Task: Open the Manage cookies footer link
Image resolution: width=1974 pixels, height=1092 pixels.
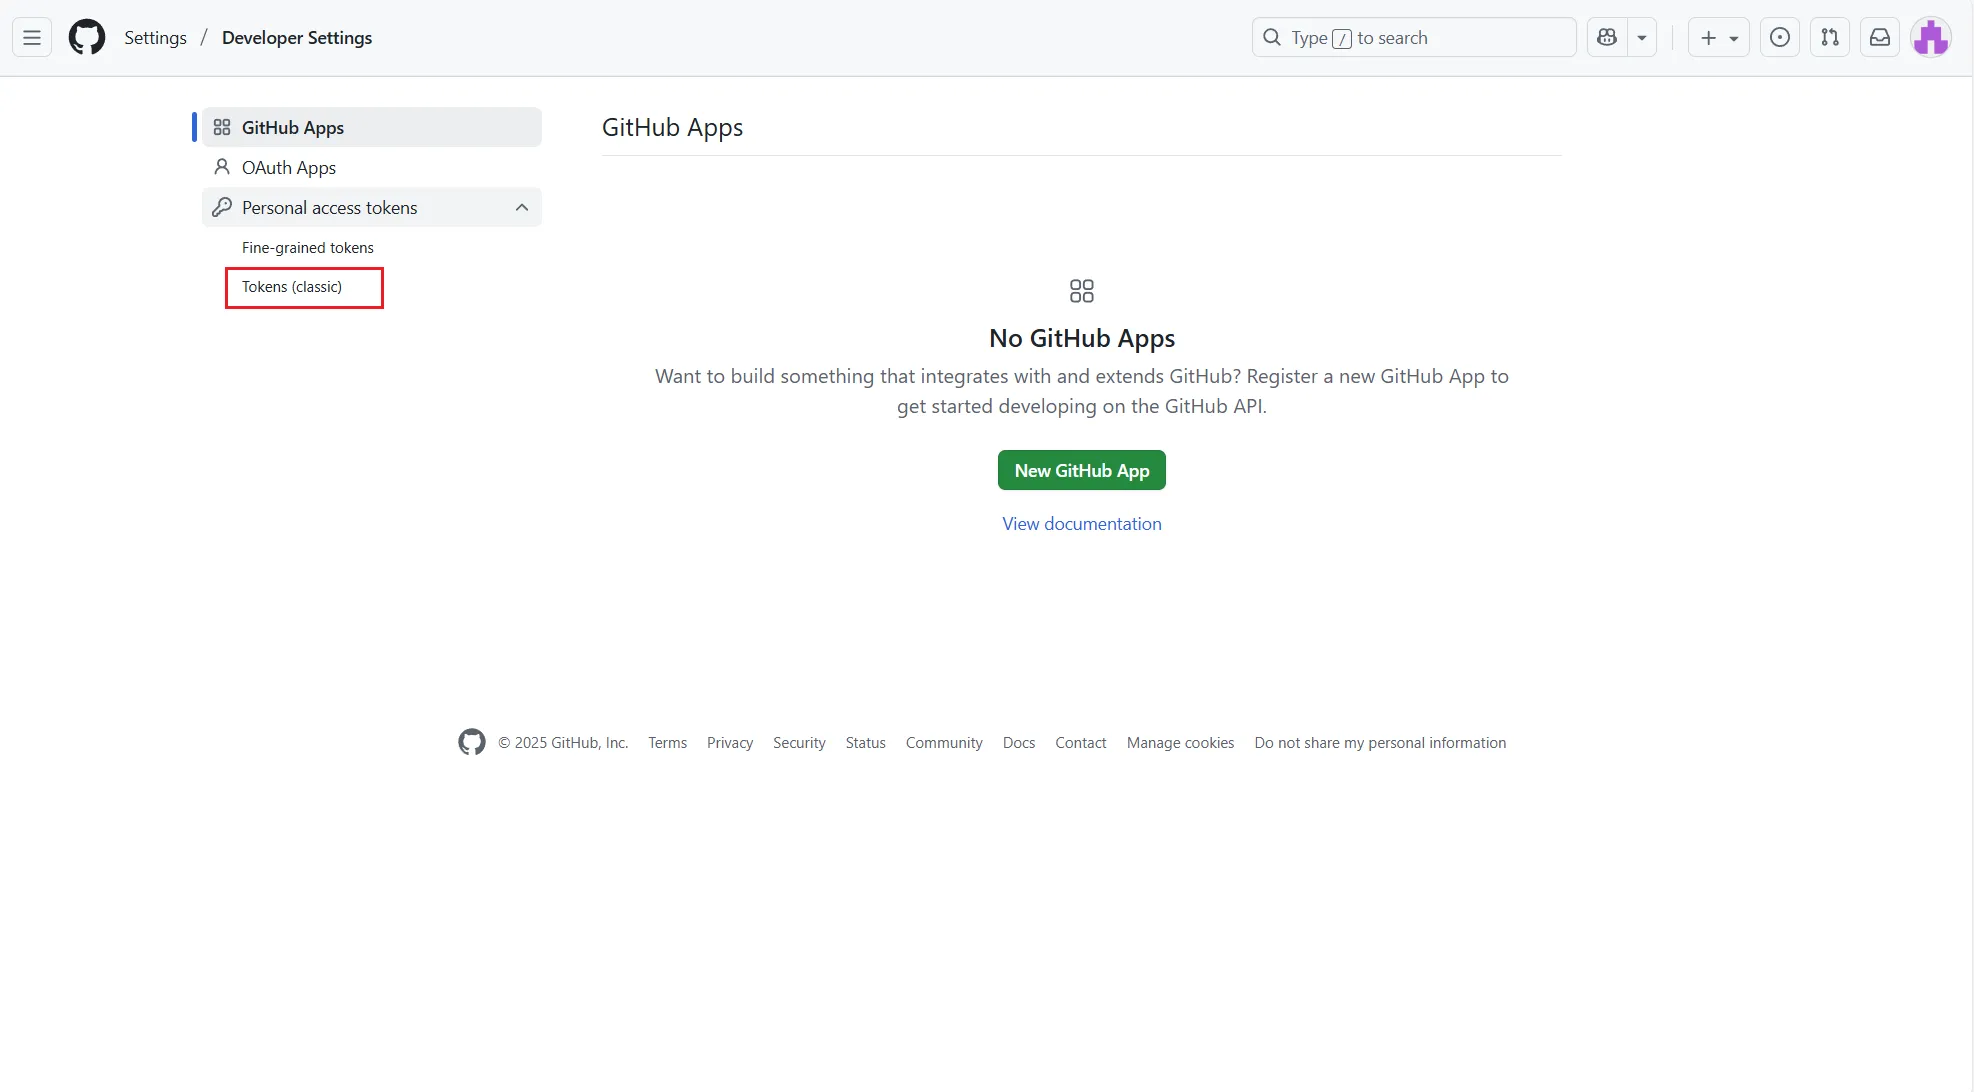Action: coord(1180,743)
